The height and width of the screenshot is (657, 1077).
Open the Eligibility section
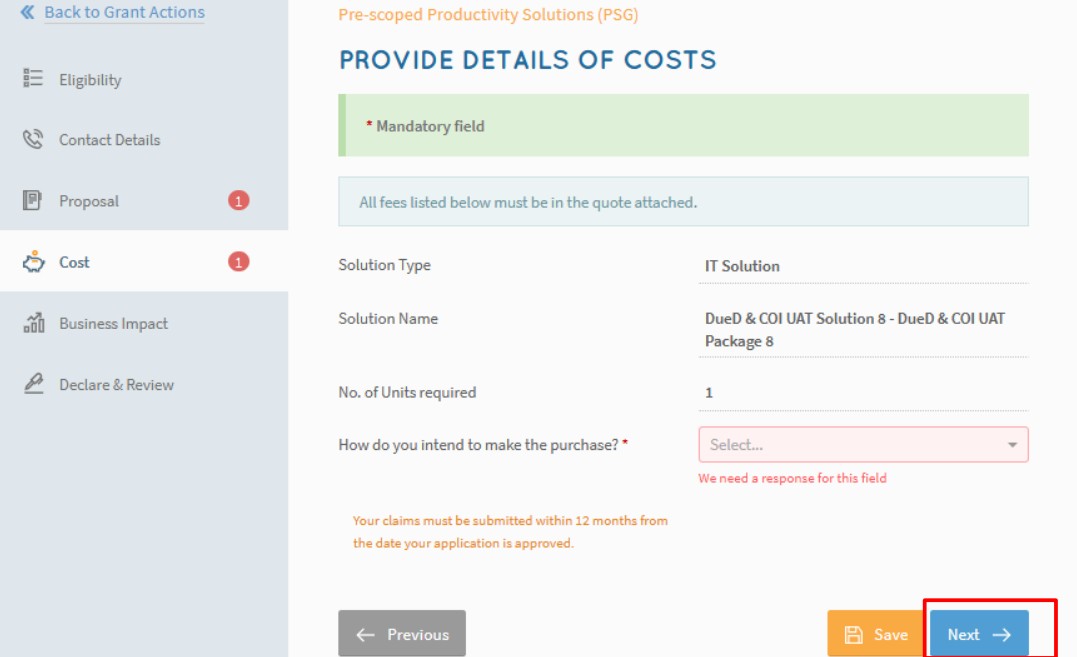[90, 80]
